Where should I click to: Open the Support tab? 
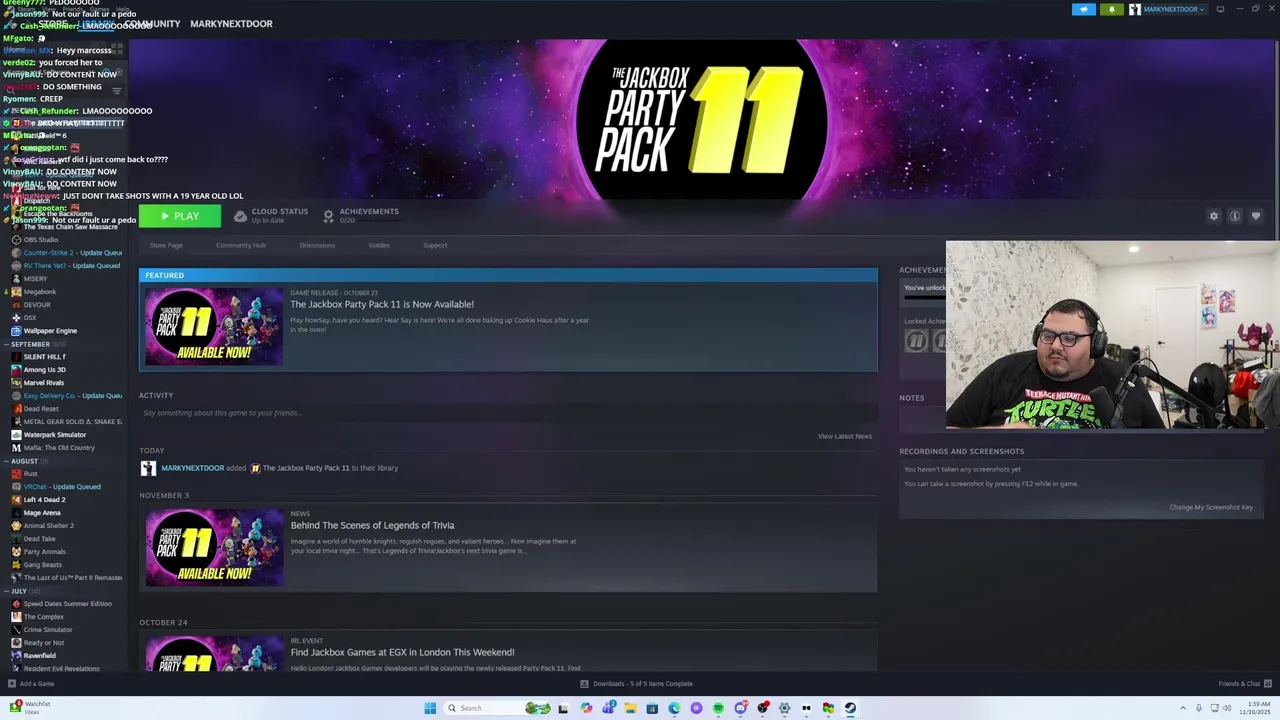point(435,245)
